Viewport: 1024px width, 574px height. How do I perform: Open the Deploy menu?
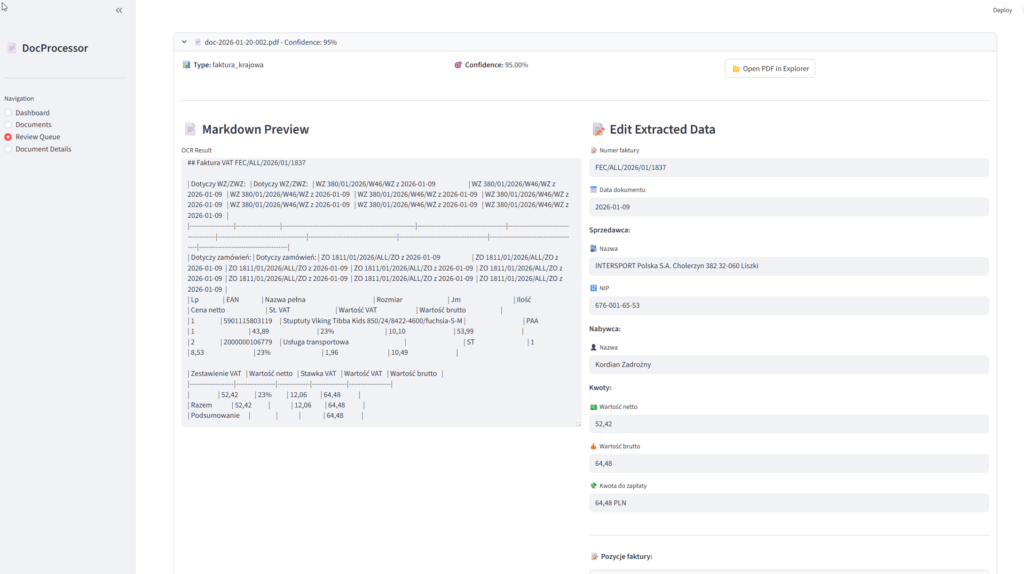(1002, 10)
